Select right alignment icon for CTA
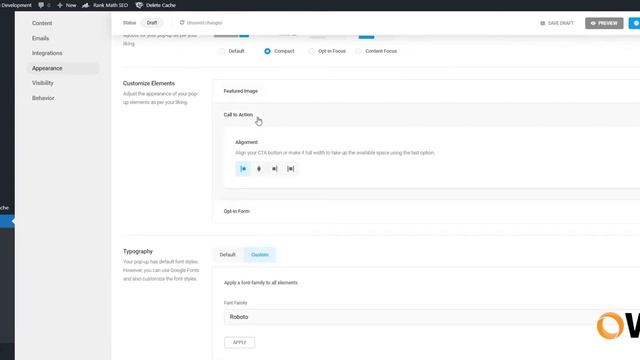Viewport: 640px width, 360px height. pos(275,169)
